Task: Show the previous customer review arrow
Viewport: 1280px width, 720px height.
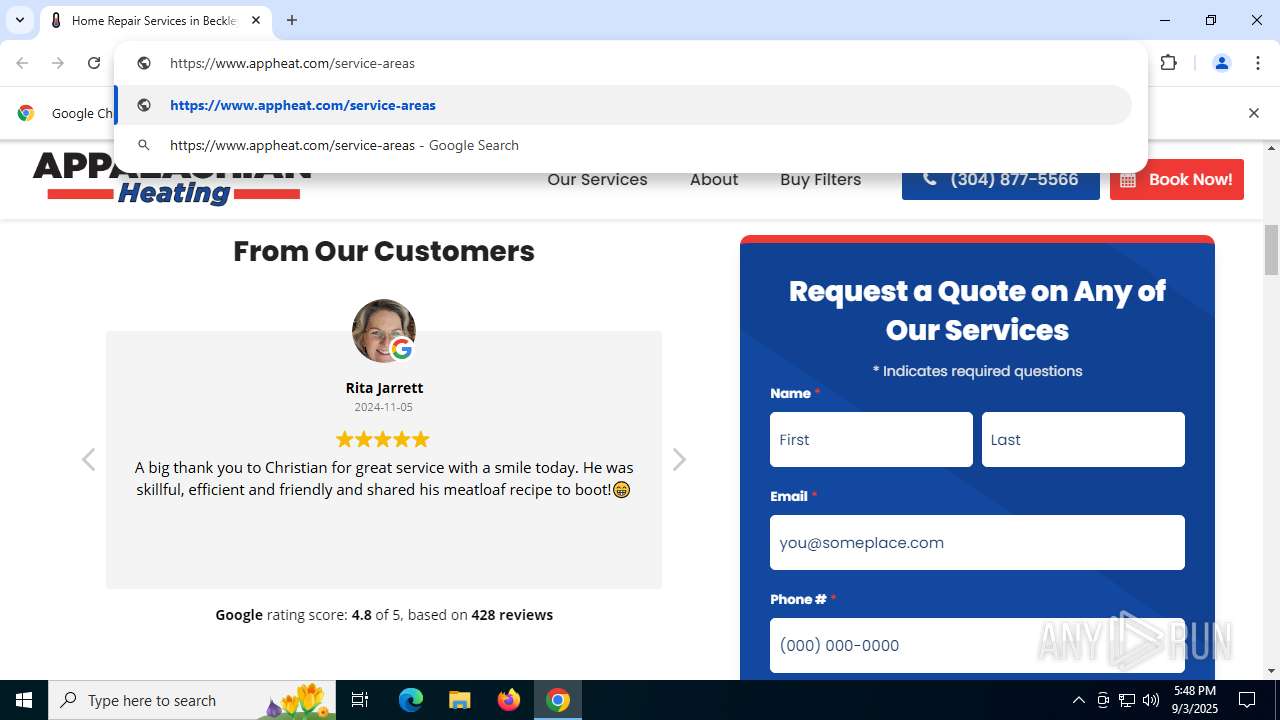Action: [88, 459]
